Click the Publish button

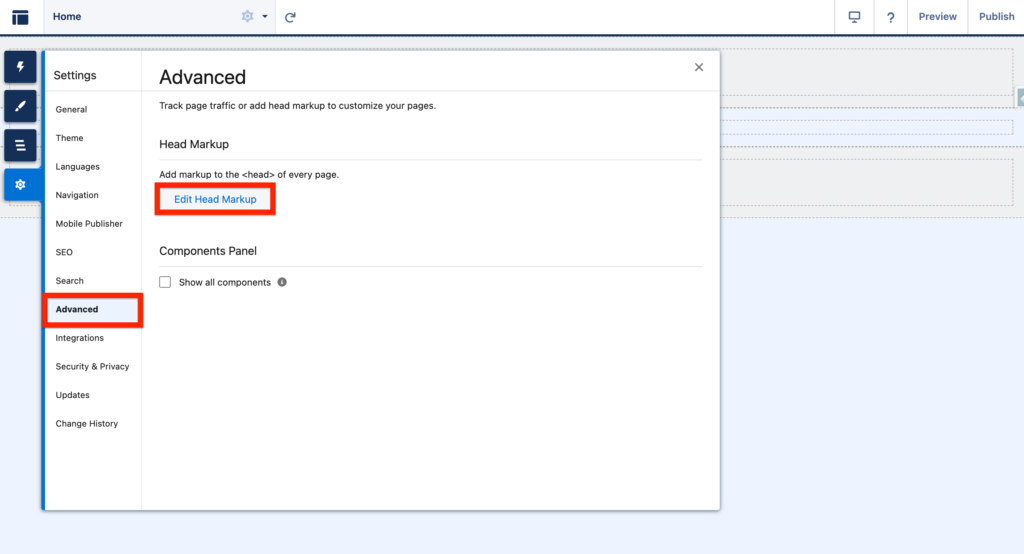[x=996, y=17]
